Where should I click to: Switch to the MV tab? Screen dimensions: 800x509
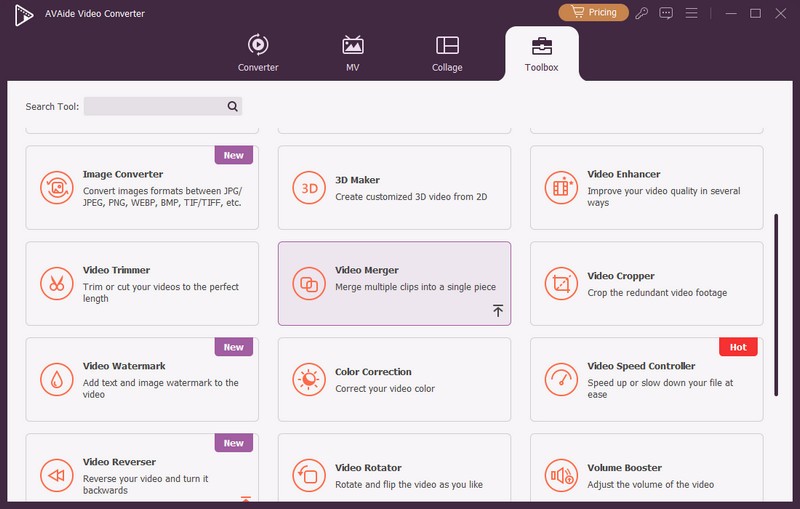(353, 53)
